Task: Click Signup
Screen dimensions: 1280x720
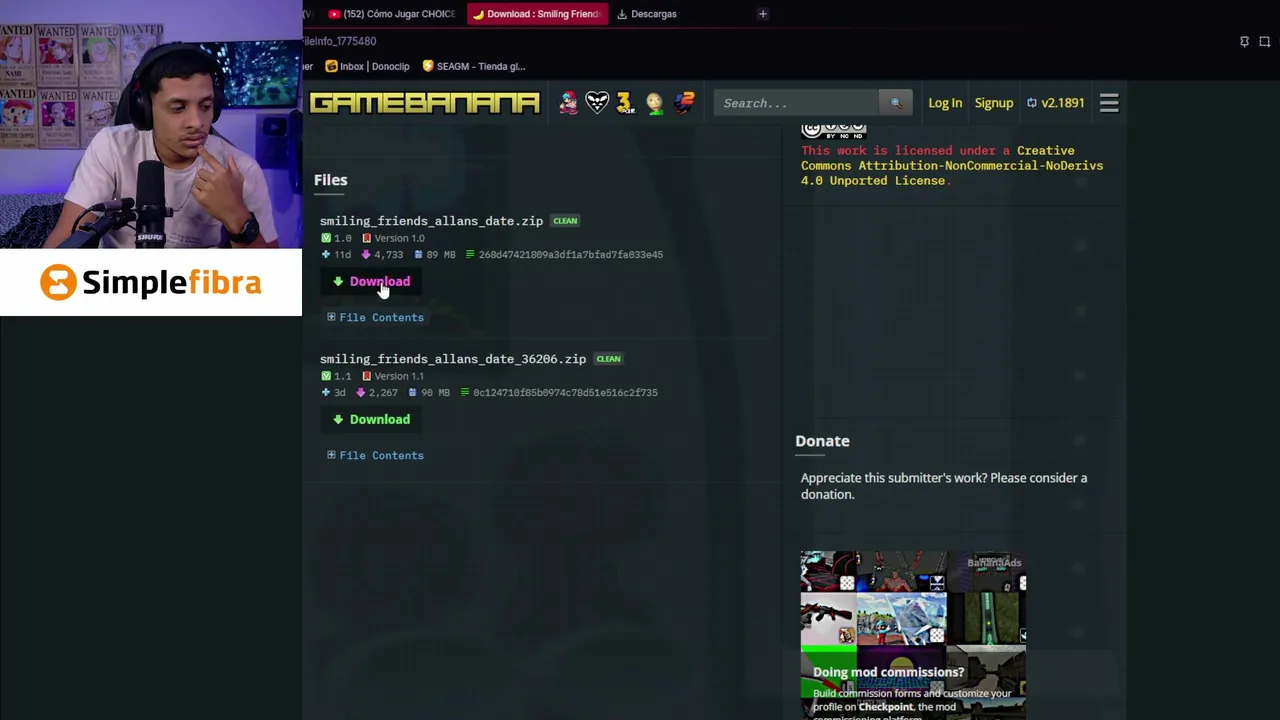Action: click(x=994, y=103)
